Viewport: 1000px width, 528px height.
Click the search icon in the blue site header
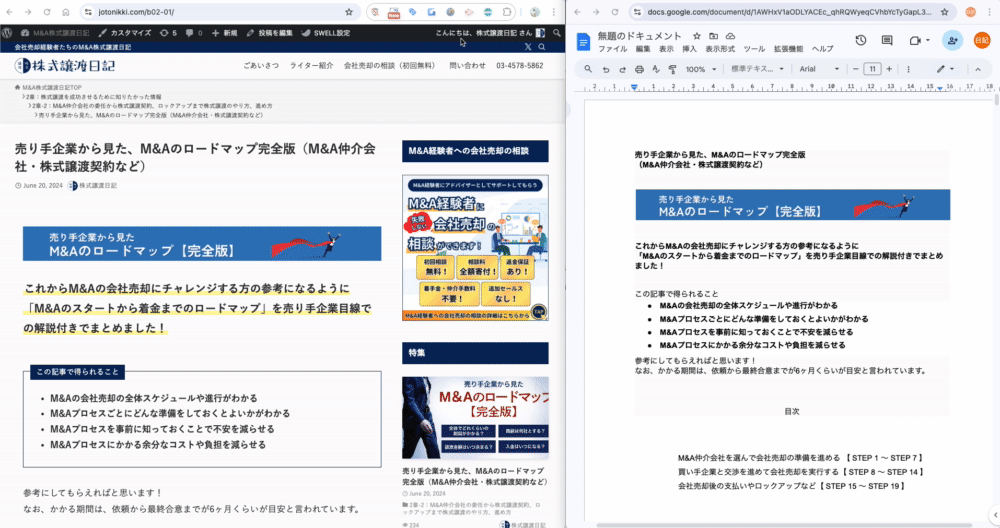click(x=541, y=47)
